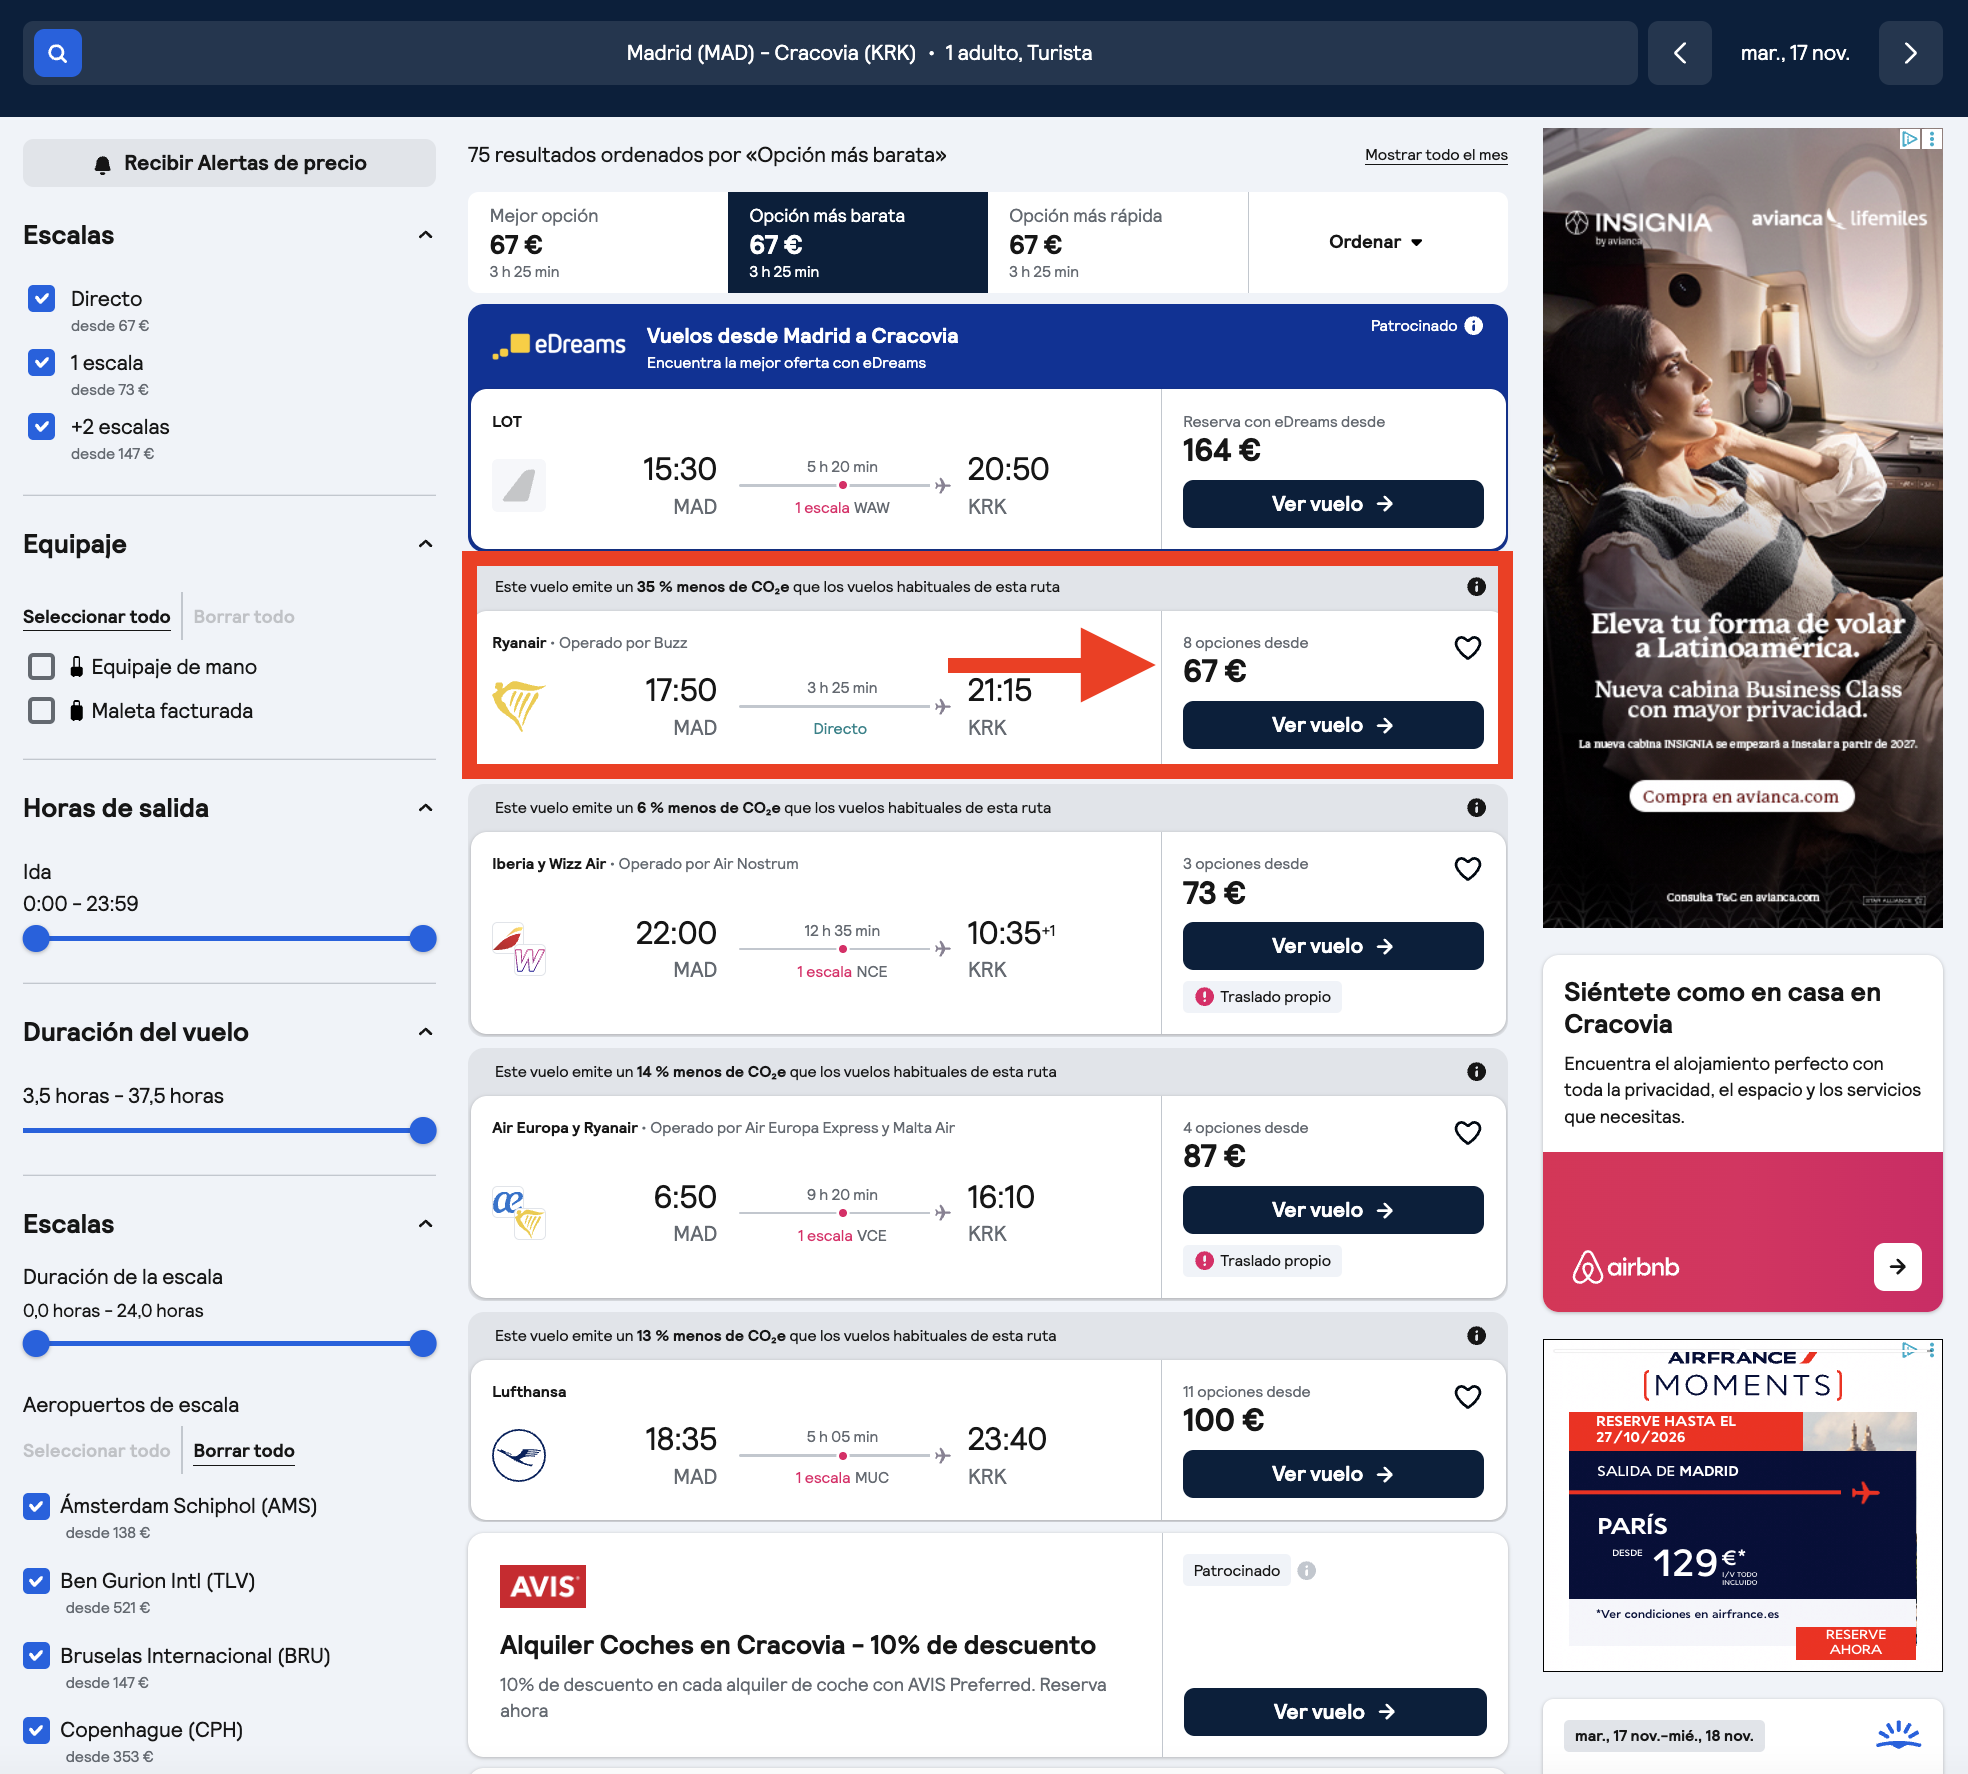Click Reserve Ahora on Air France ad
The height and width of the screenshot is (1774, 1968).
tap(1855, 1642)
